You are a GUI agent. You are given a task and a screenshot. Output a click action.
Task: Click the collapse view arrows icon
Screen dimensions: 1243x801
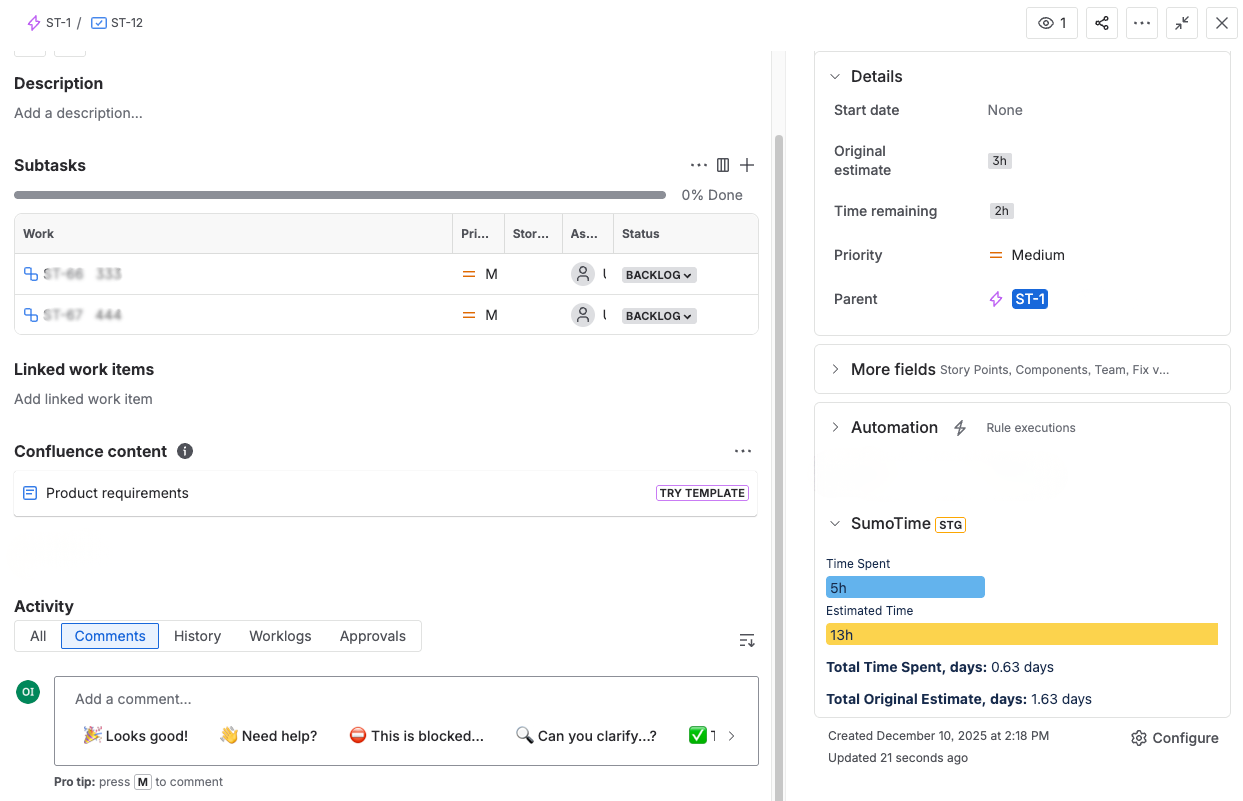(1182, 23)
